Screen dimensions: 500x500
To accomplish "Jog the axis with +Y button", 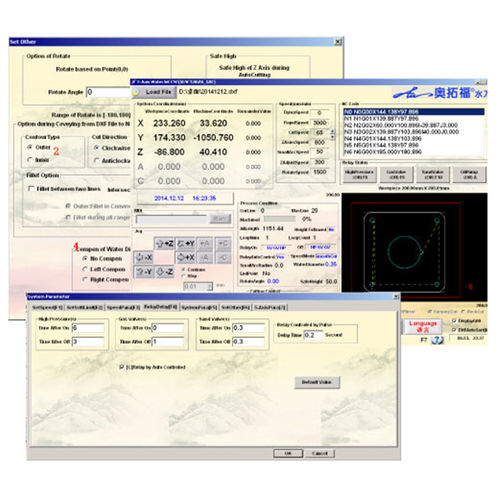I will click(185, 244).
